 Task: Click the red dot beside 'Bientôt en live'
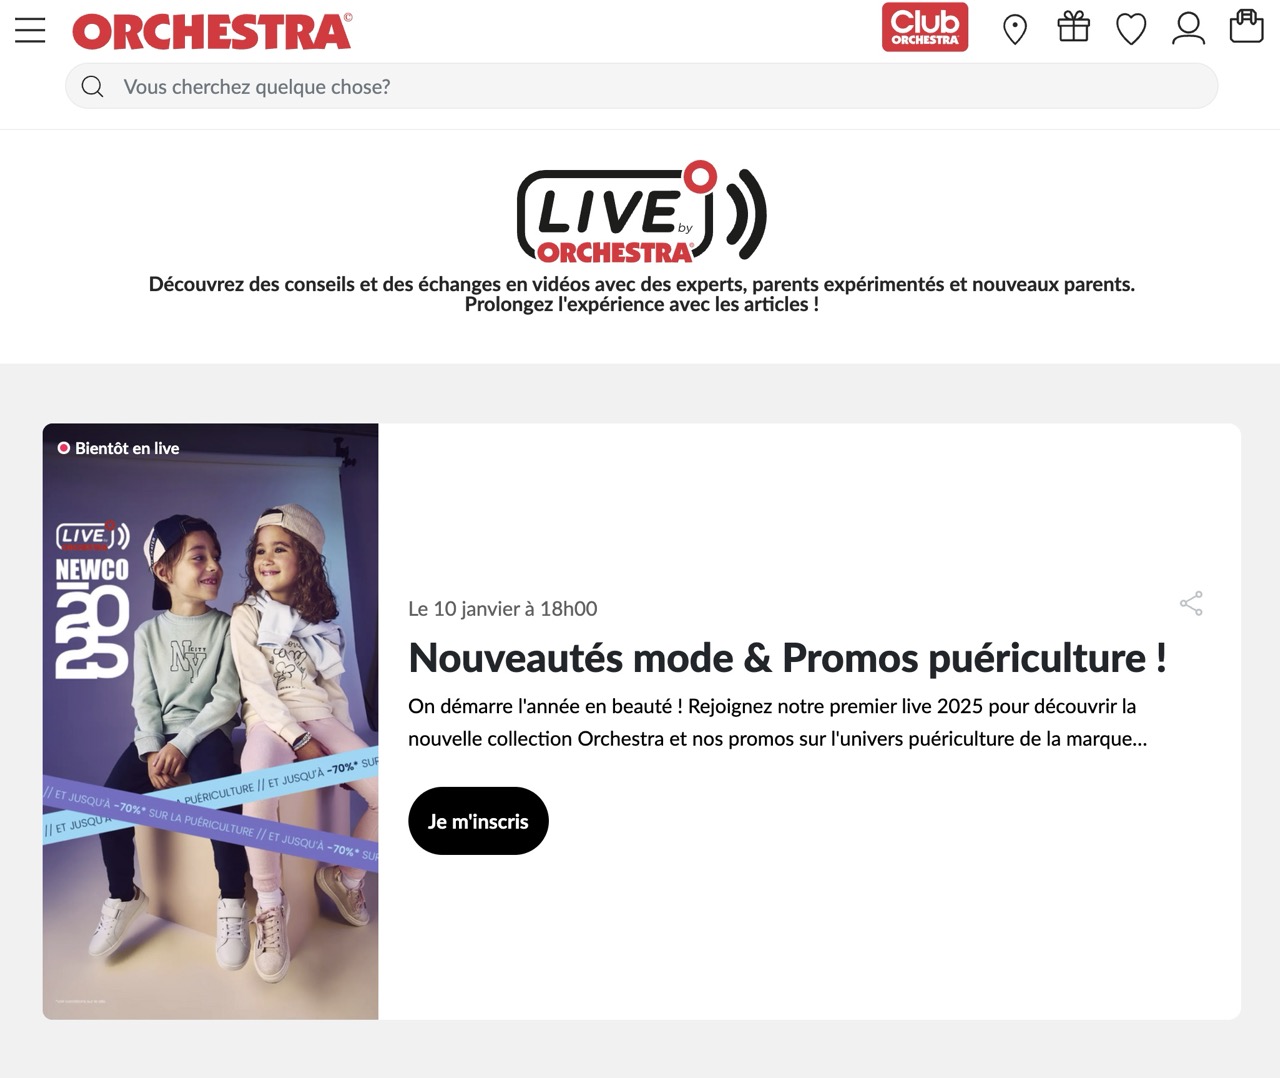(x=64, y=448)
